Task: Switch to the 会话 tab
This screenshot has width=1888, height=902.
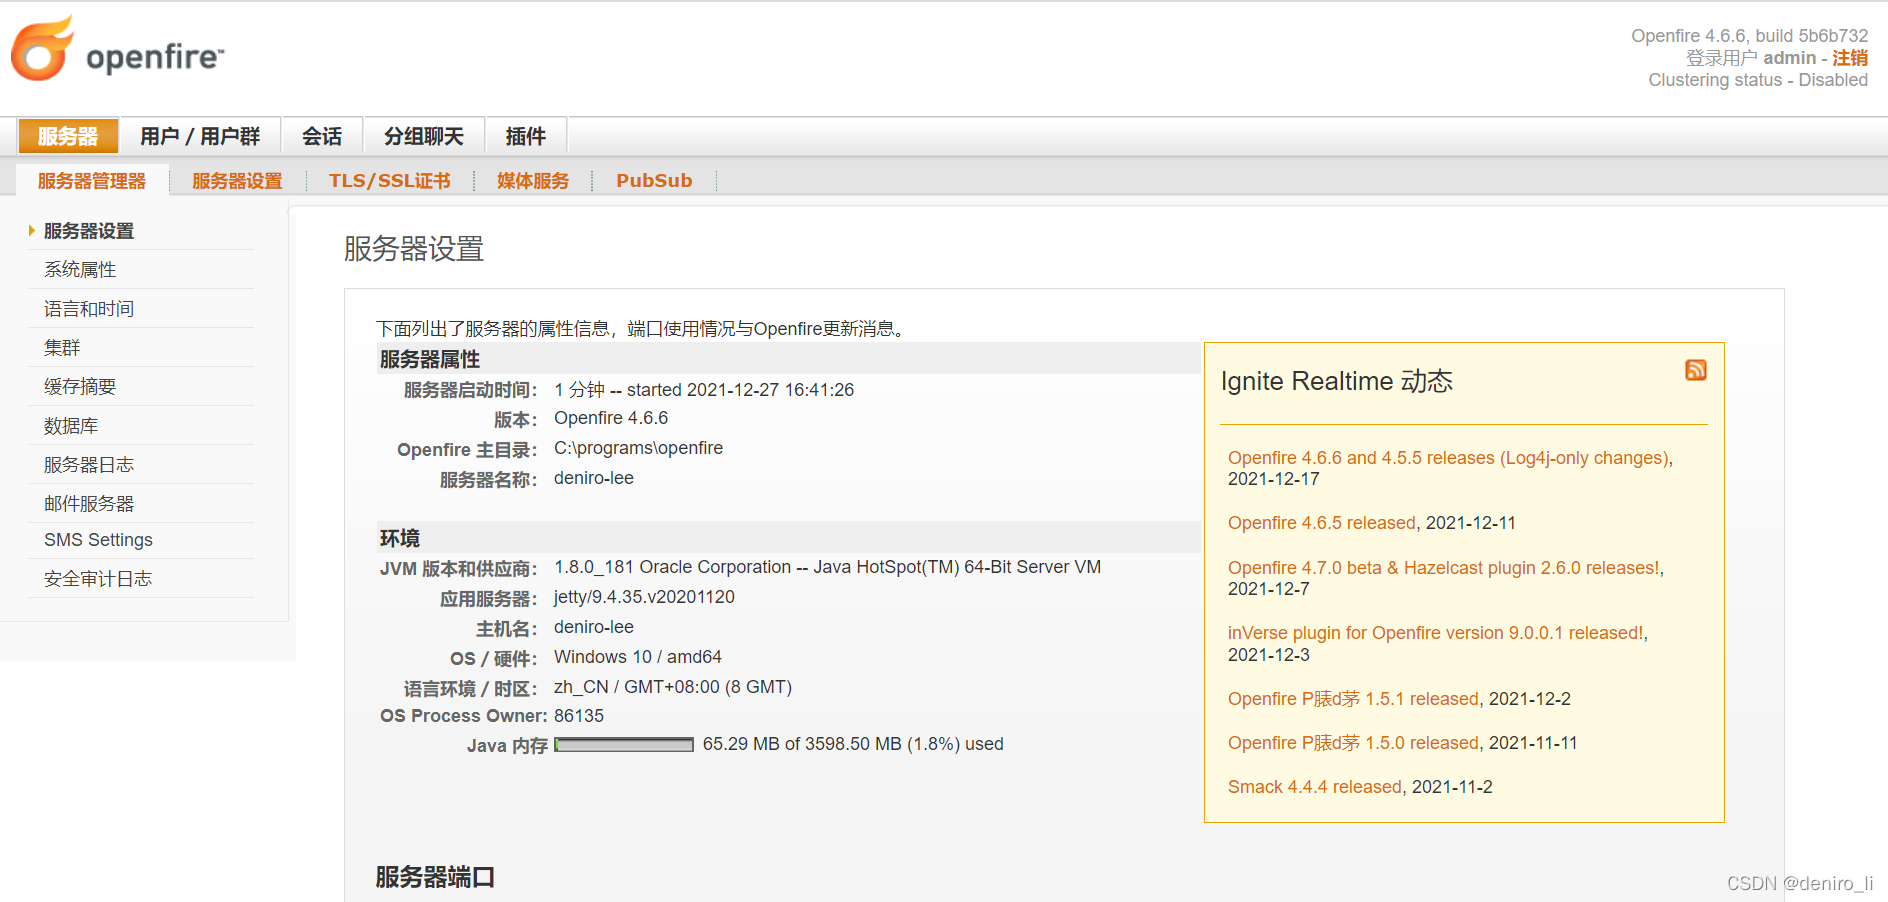Action: click(x=322, y=136)
